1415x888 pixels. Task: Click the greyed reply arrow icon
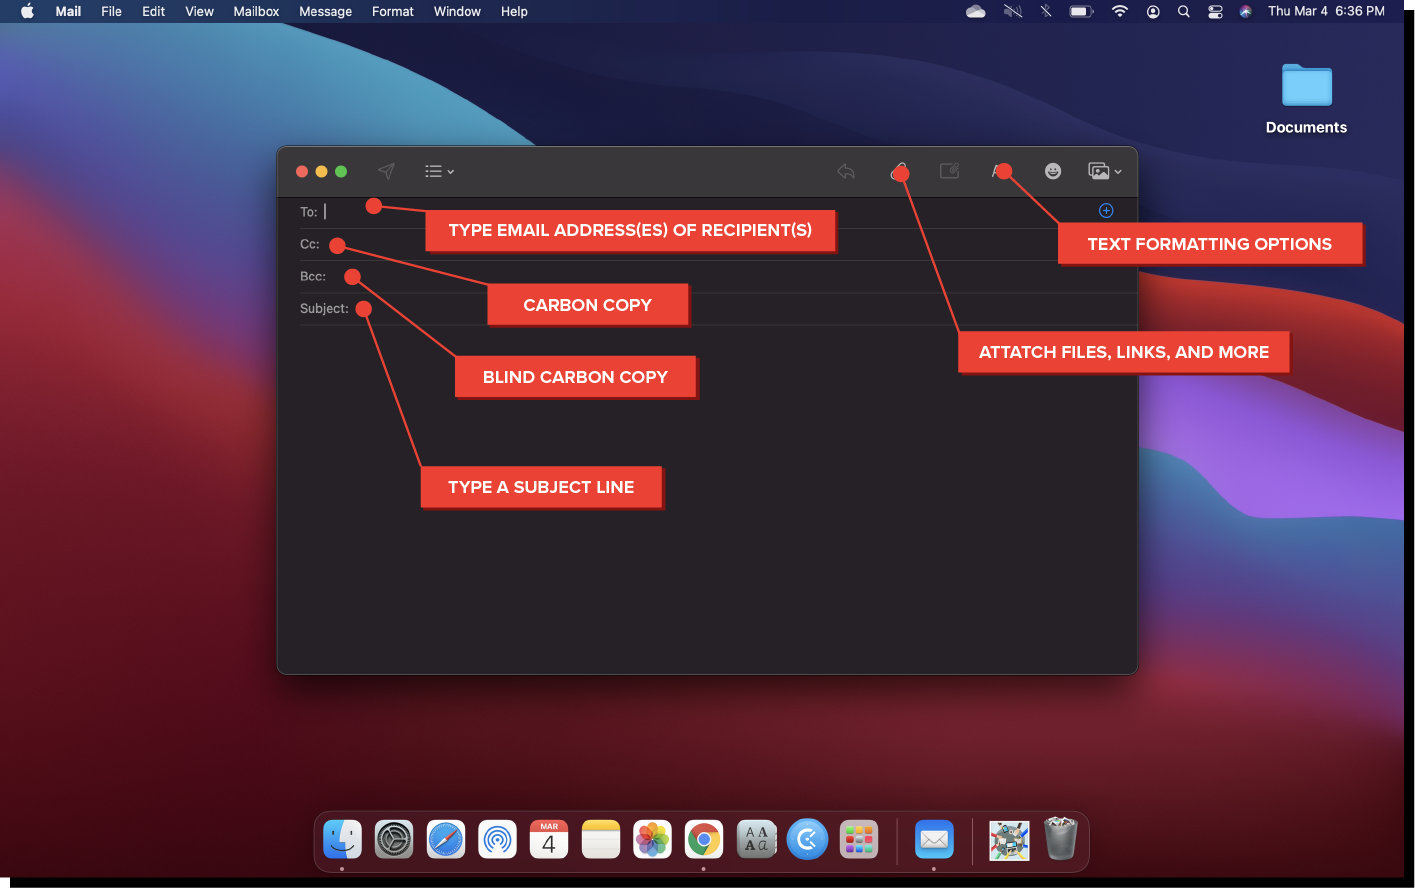point(846,171)
